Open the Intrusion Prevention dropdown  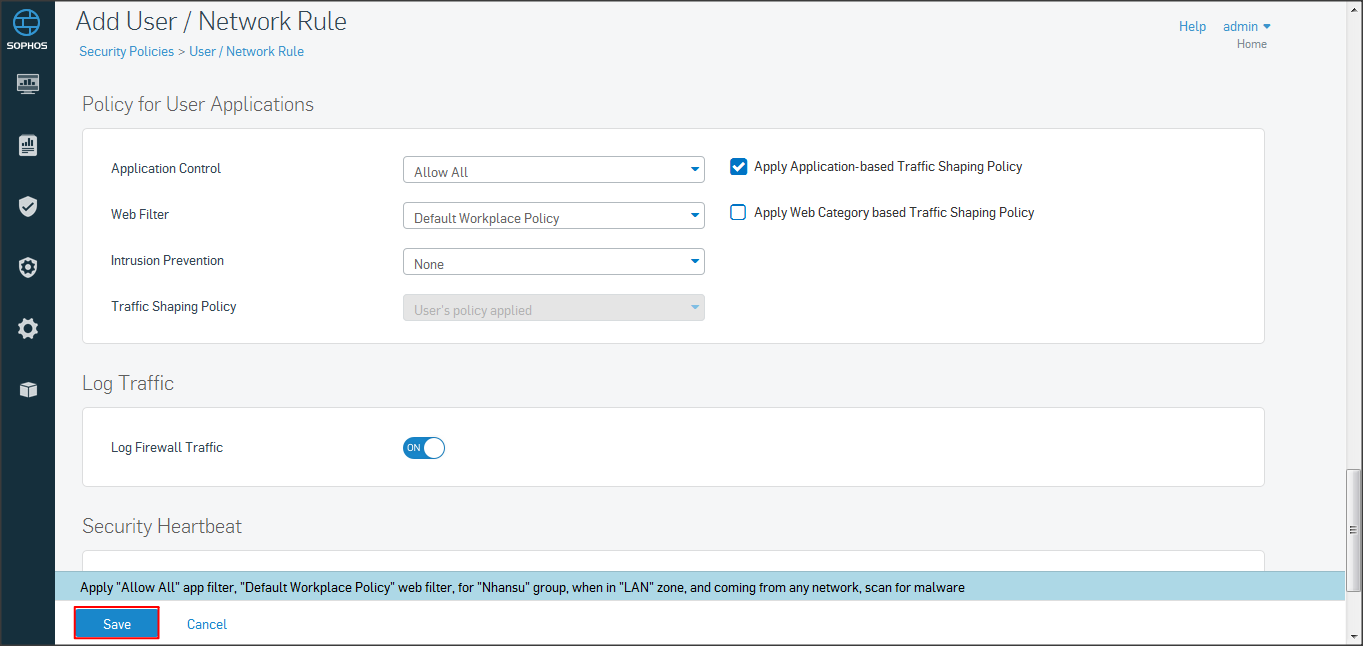[x=553, y=263]
